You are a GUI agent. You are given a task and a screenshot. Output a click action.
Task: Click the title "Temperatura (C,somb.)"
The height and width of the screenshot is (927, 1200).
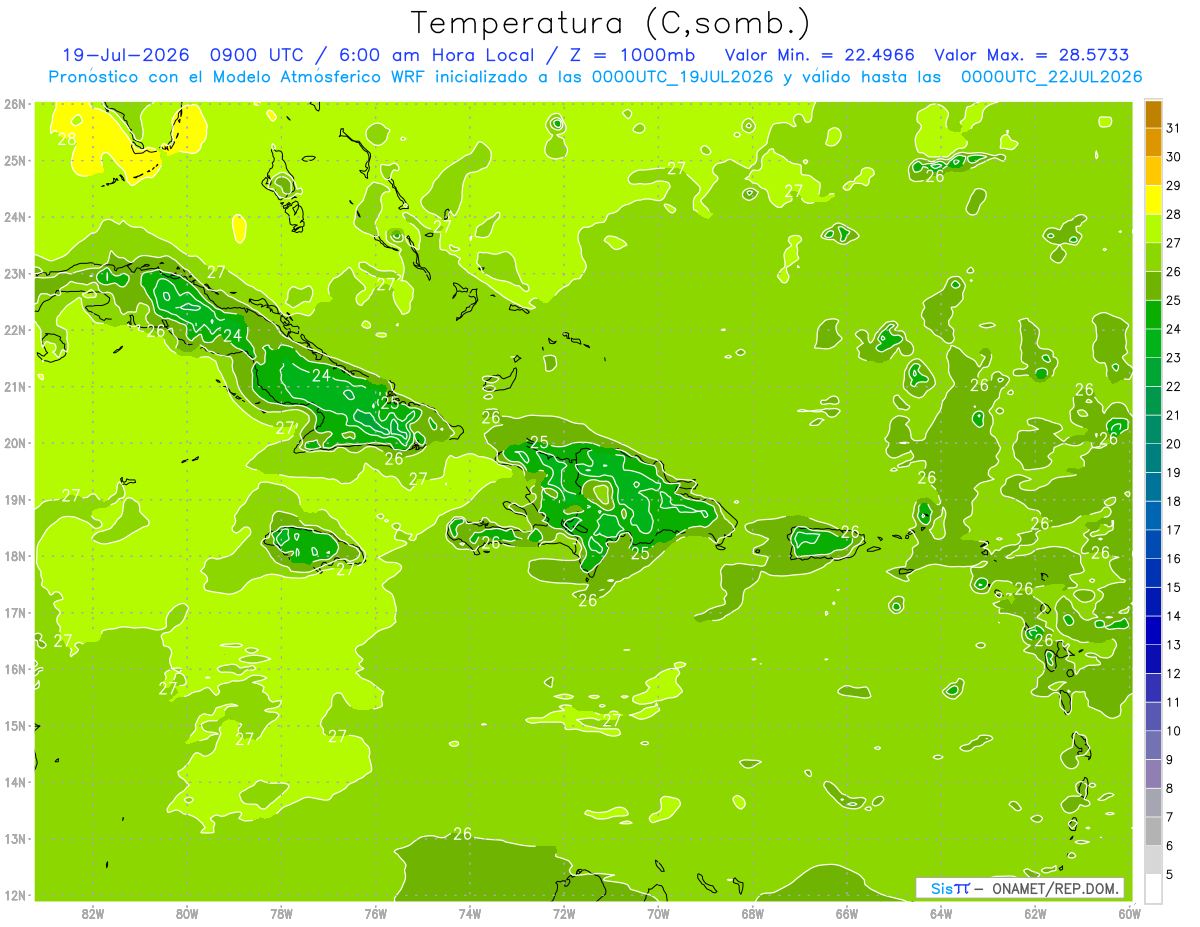(610, 24)
